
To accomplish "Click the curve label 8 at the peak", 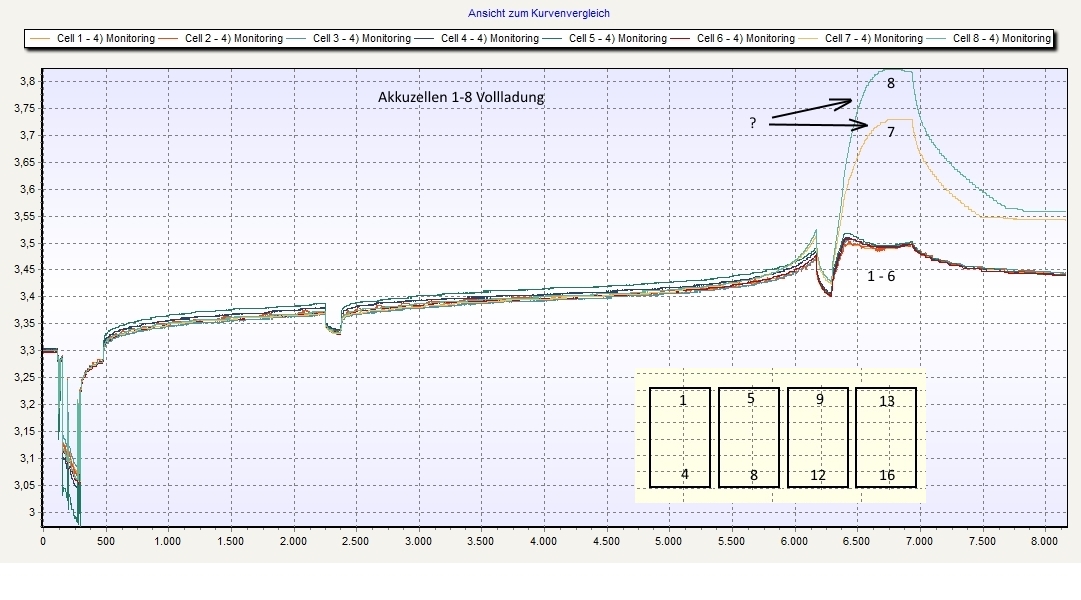I will [890, 85].
